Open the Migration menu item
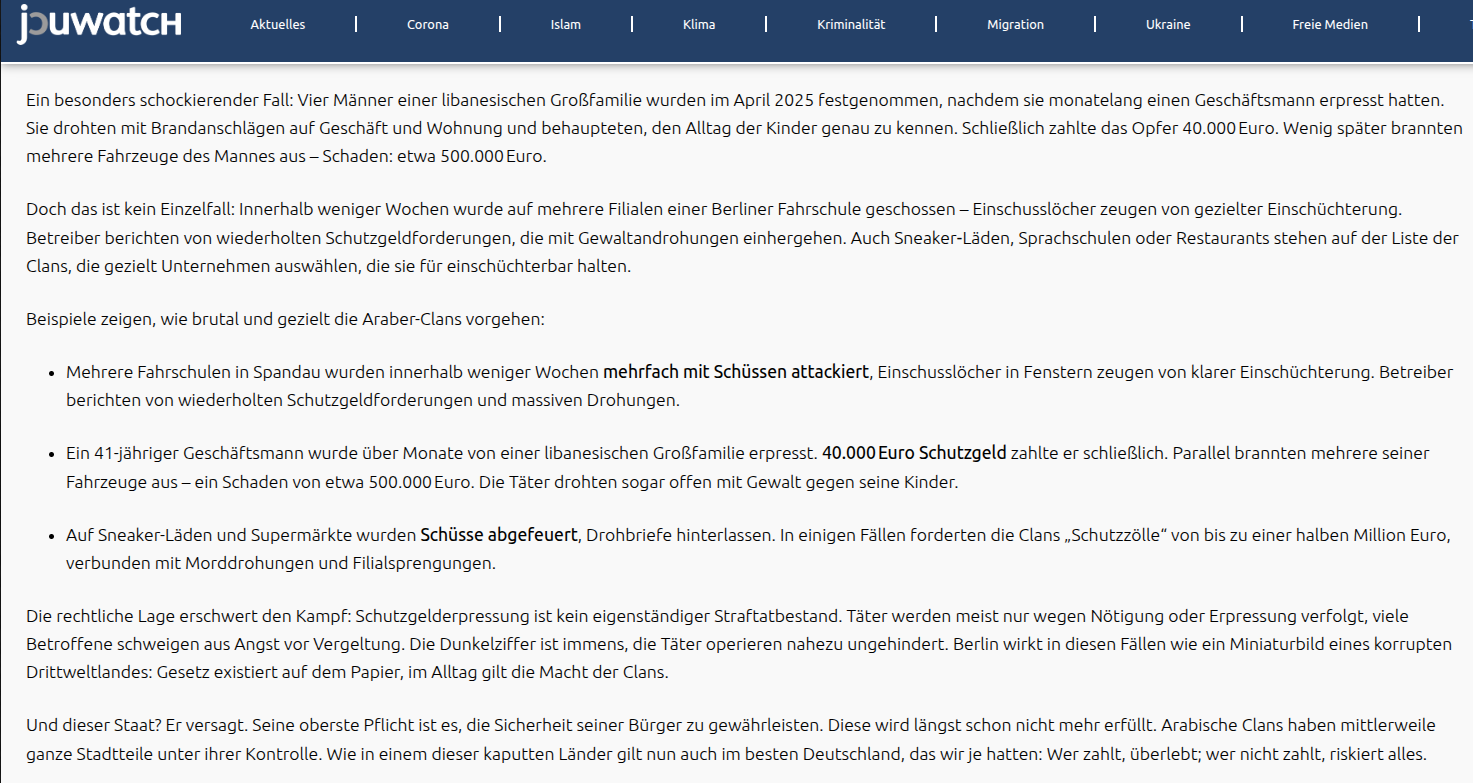 pos(1015,24)
